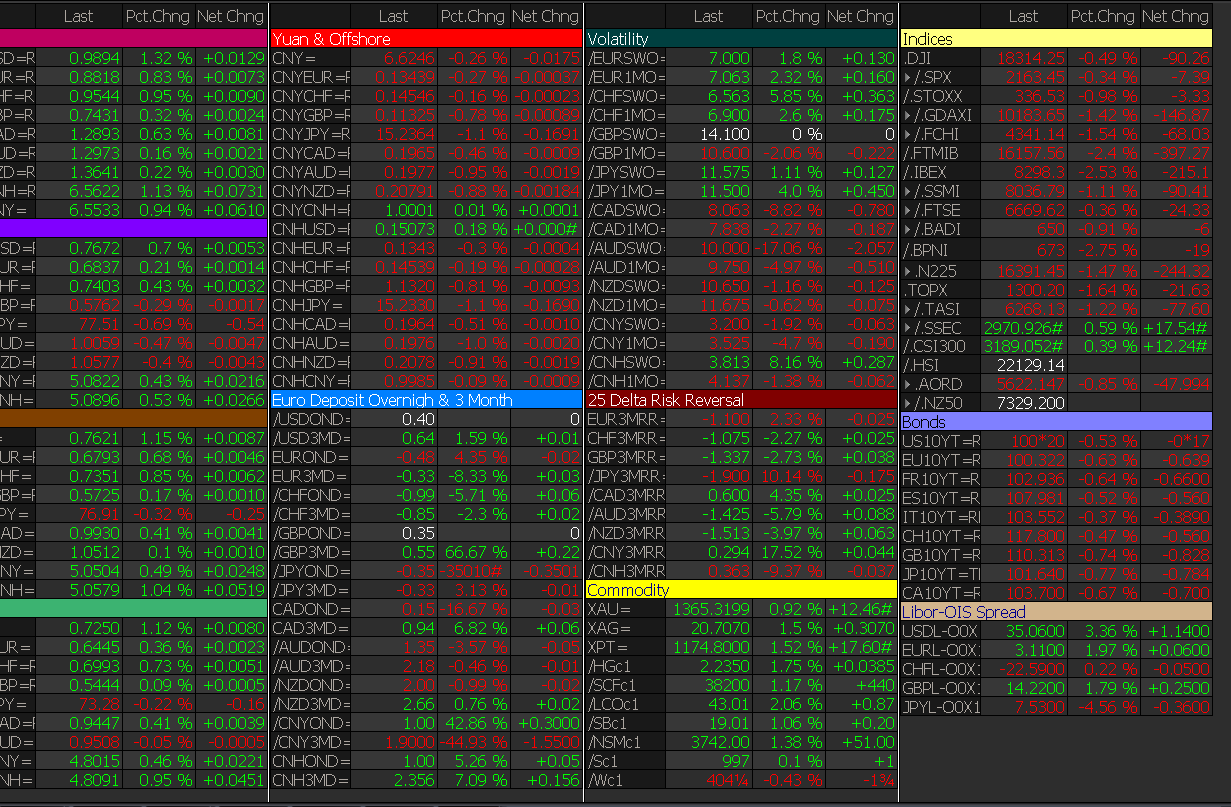The height and width of the screenshot is (807, 1231).
Task: Sort by Pct.Chng column above Indices panel
Action: coord(1103,16)
